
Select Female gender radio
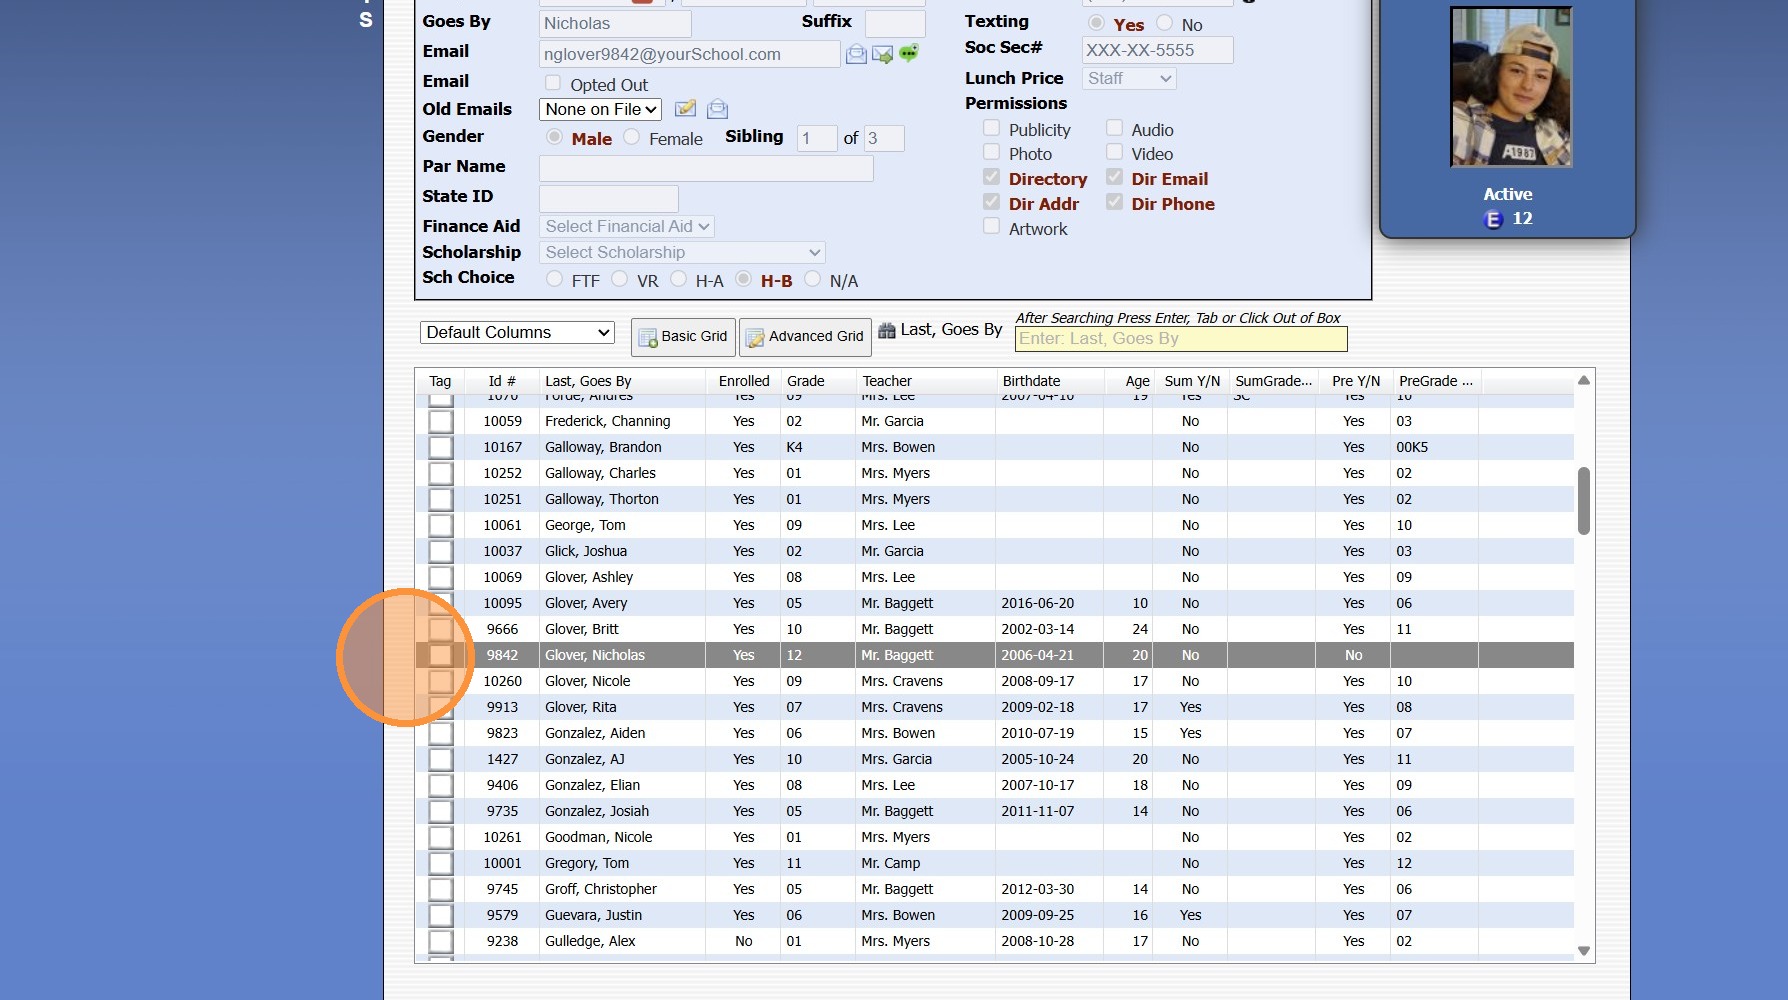pyautogui.click(x=632, y=137)
